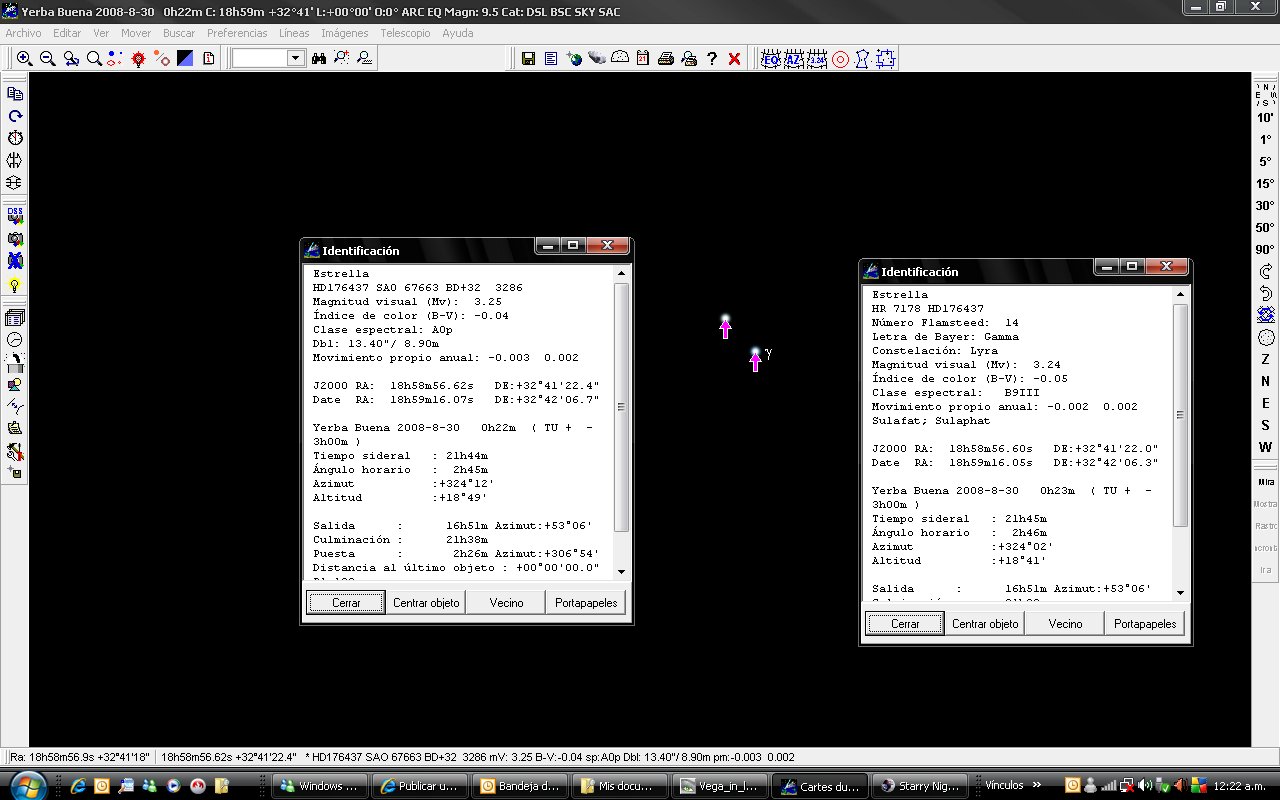The width and height of the screenshot is (1280, 800).
Task: Set field of view to 10' button
Action: (1266, 117)
